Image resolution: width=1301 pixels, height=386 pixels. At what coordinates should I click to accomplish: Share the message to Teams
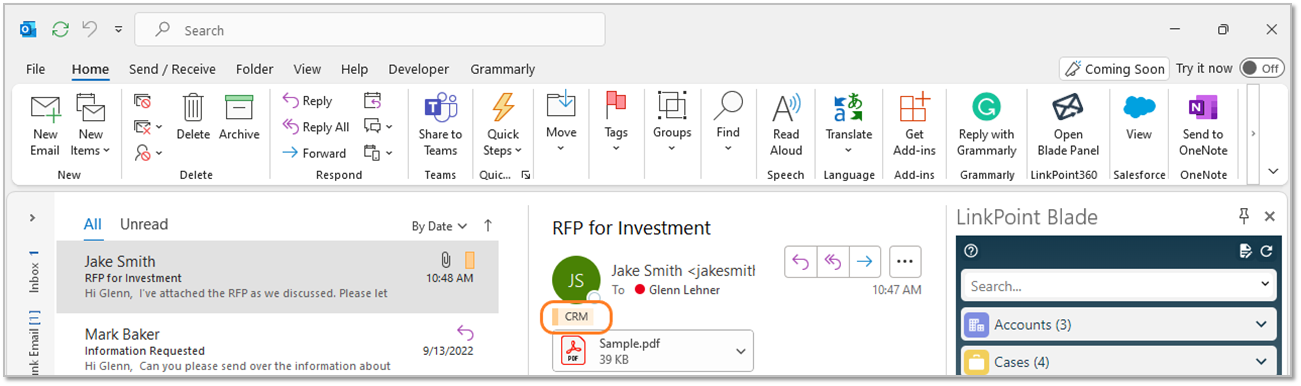click(x=440, y=124)
